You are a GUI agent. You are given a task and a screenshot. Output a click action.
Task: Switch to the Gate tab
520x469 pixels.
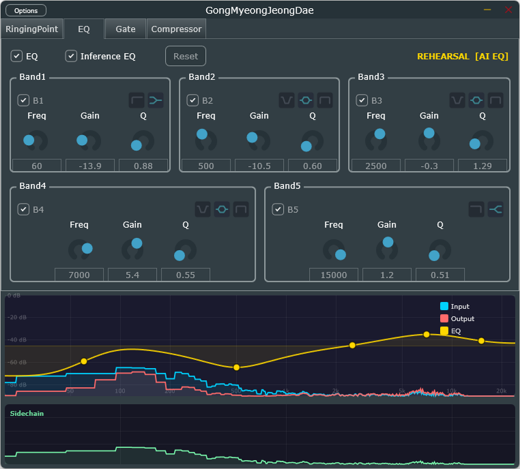point(125,29)
